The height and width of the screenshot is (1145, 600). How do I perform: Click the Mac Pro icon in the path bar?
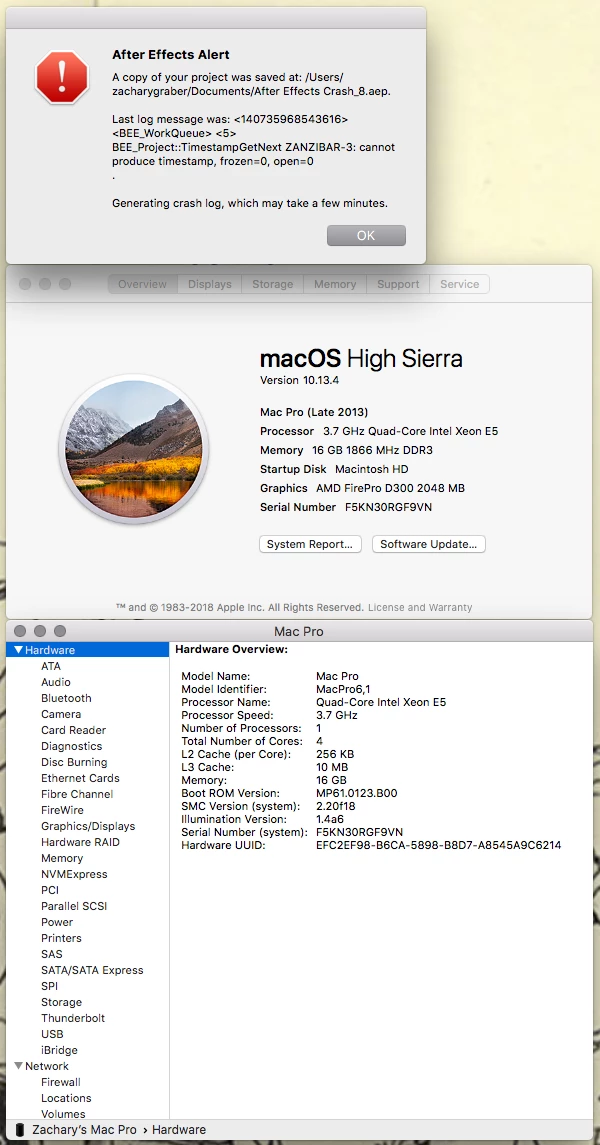point(20,1130)
